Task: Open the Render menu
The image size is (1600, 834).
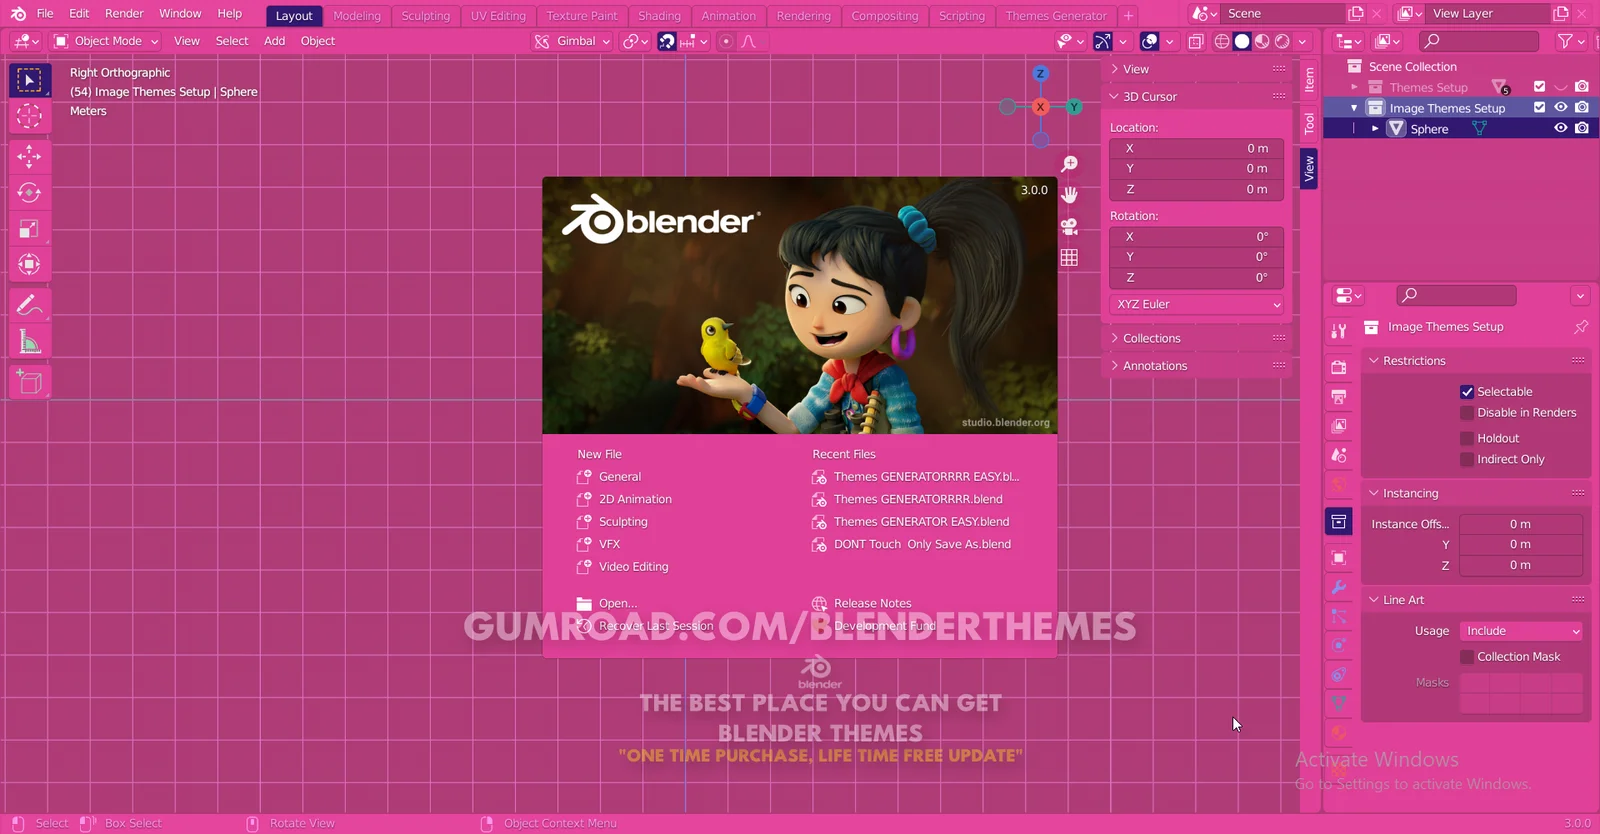Action: click(124, 14)
